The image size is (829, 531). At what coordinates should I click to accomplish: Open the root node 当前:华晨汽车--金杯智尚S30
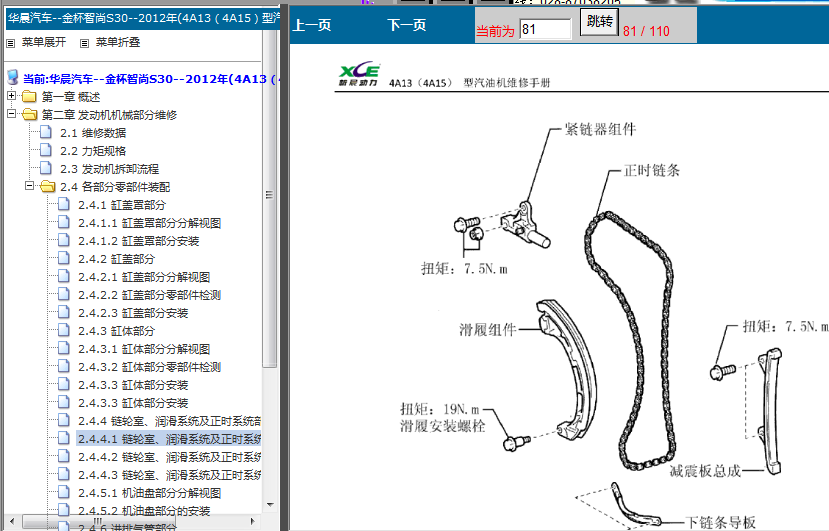pyautogui.click(x=151, y=79)
